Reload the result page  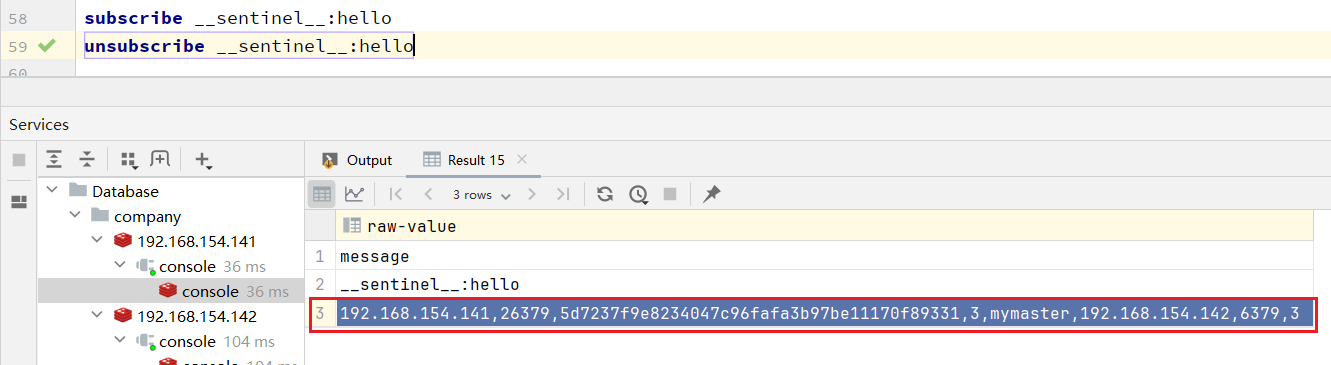coord(604,194)
